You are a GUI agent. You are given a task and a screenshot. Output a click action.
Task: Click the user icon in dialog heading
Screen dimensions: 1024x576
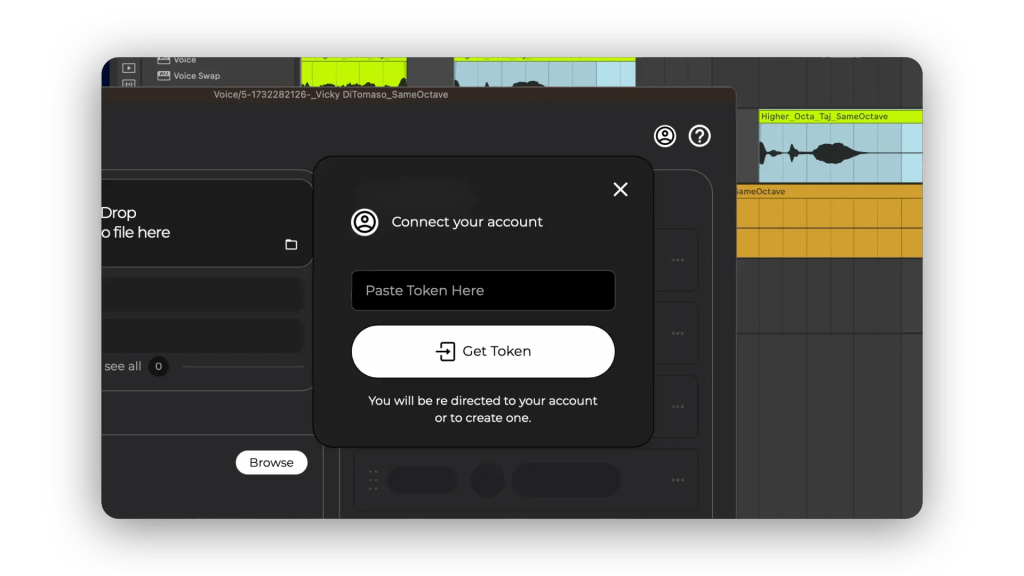pos(364,222)
